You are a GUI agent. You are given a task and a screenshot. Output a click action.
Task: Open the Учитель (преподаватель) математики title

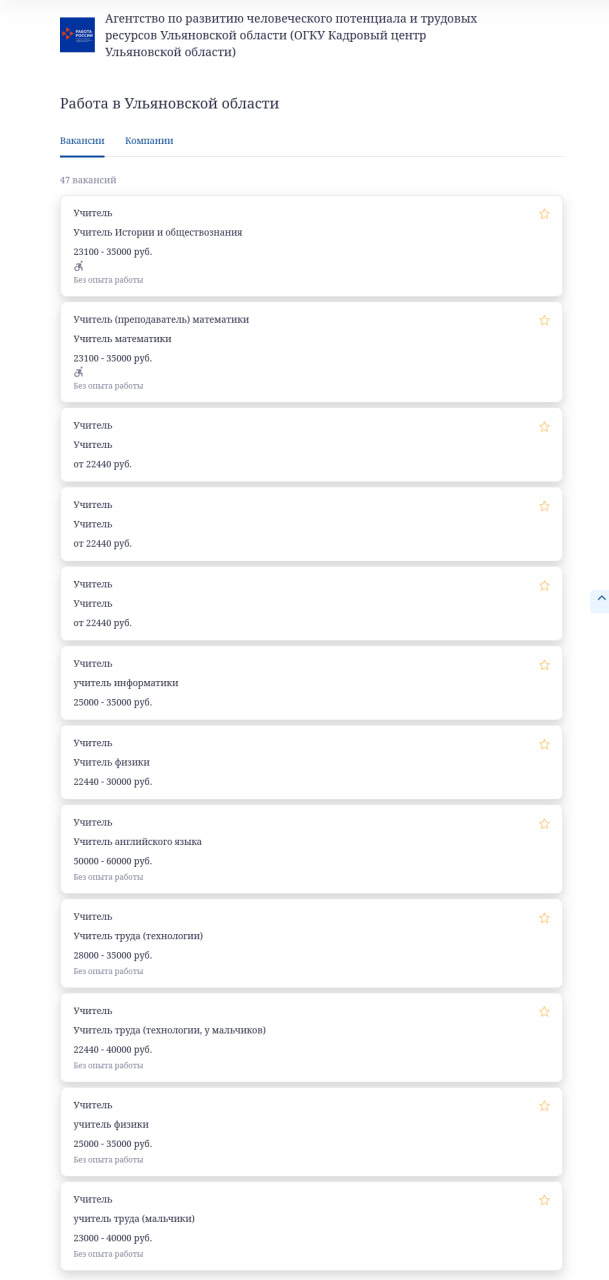(161, 319)
